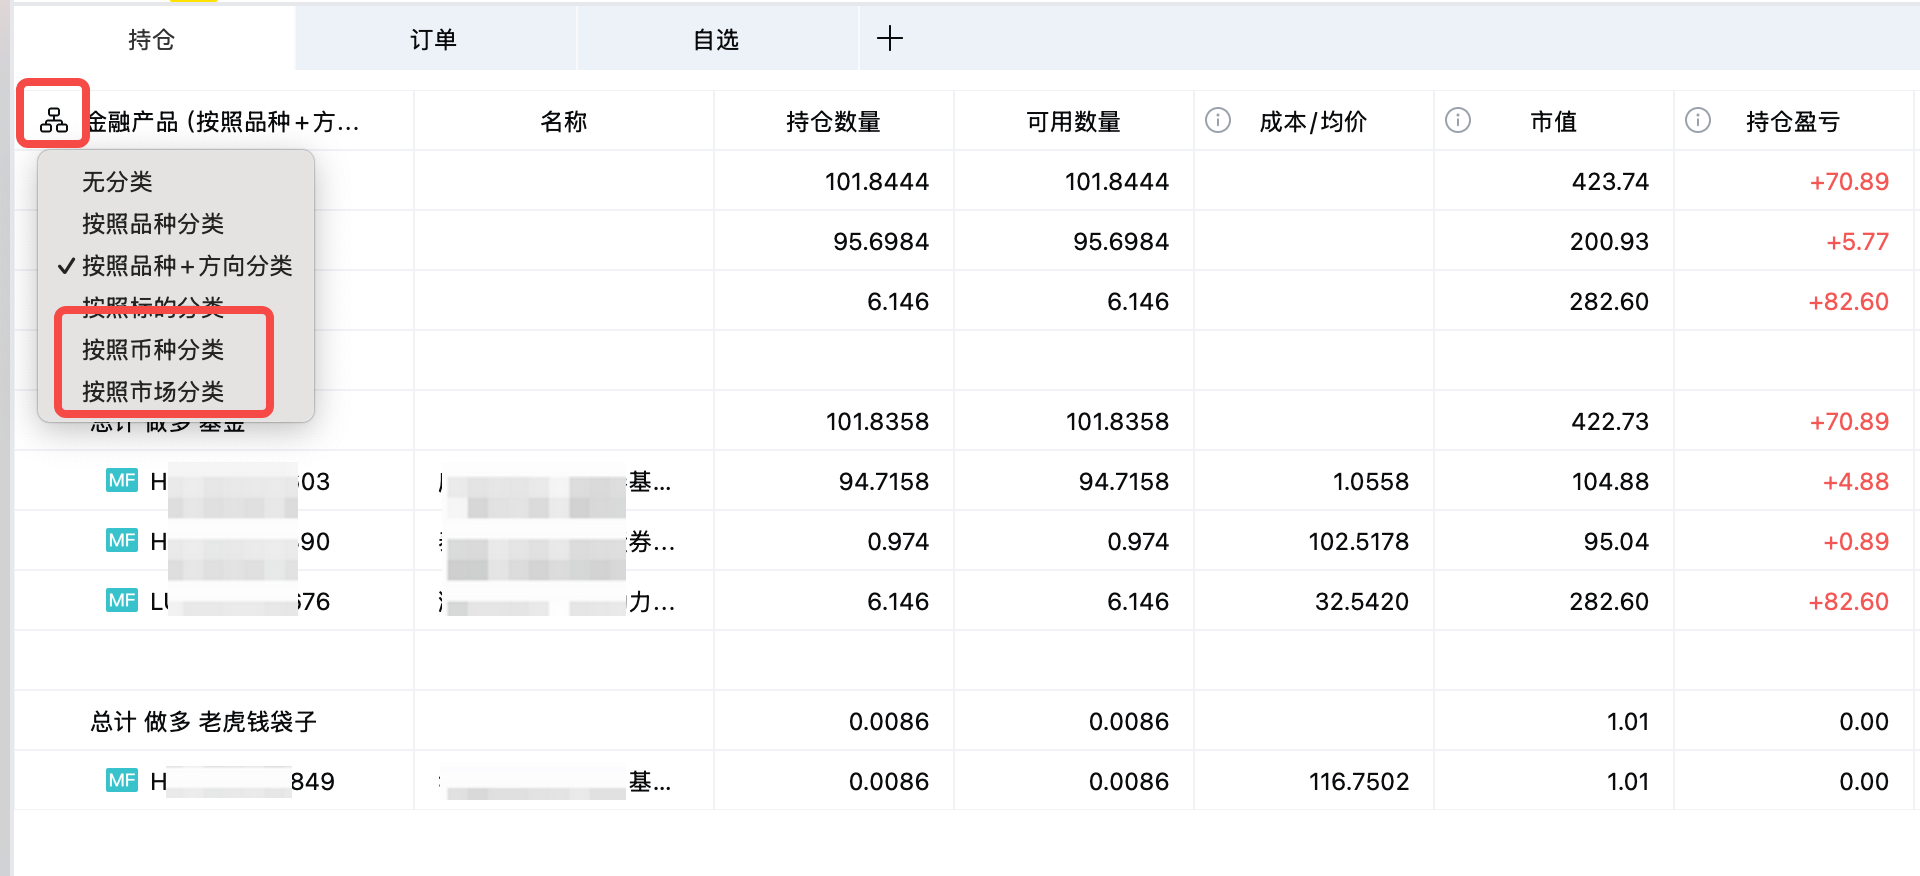Click the 持仓数量 column header
Screen dimensions: 1920x876
(833, 122)
